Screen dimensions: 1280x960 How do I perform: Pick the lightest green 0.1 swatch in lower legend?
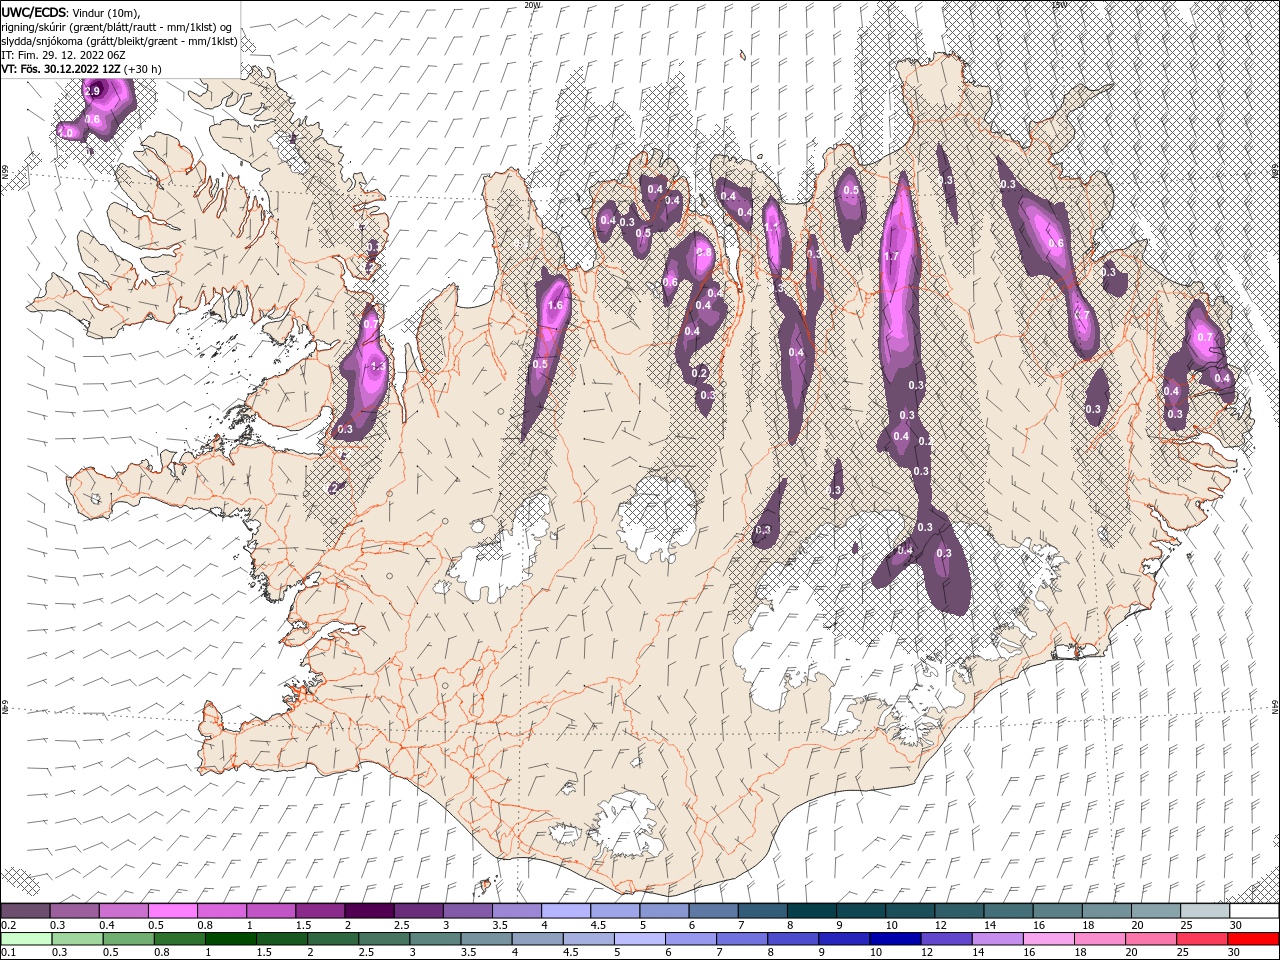pyautogui.click(x=25, y=939)
